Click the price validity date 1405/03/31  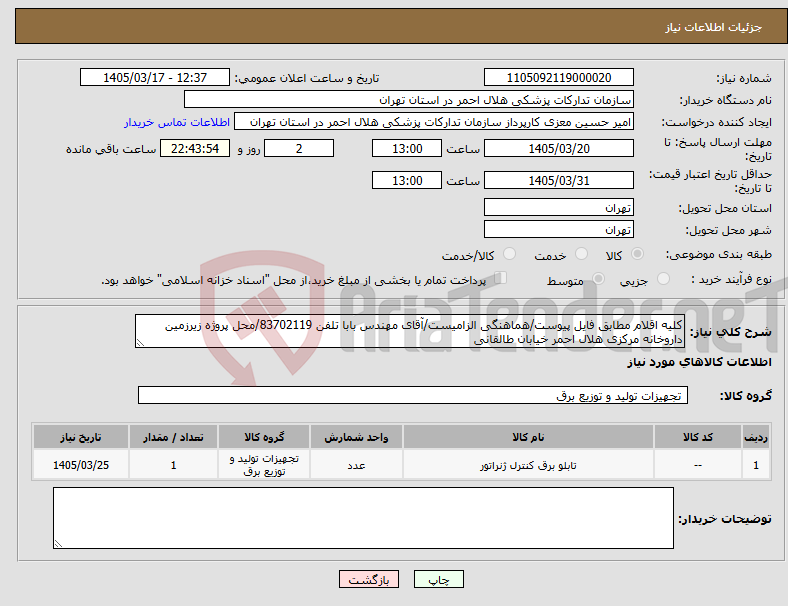point(559,180)
